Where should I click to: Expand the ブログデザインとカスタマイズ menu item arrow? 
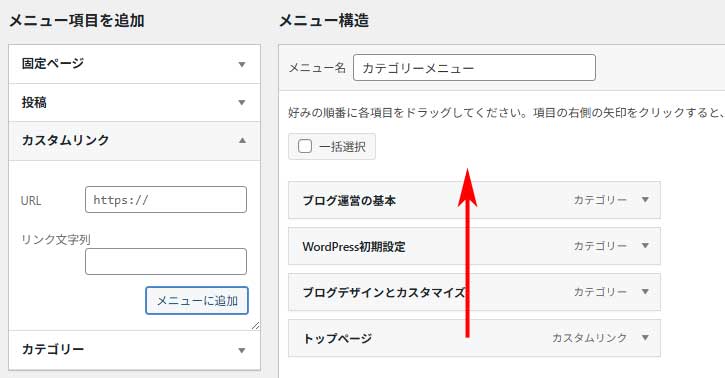pos(645,292)
